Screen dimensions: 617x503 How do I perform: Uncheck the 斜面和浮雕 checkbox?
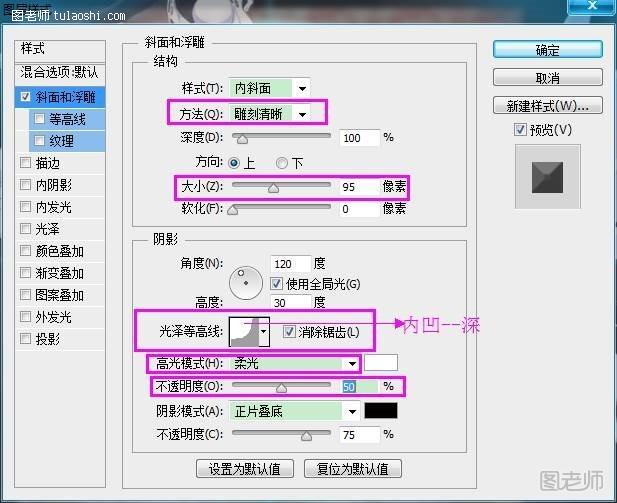(x=26, y=96)
